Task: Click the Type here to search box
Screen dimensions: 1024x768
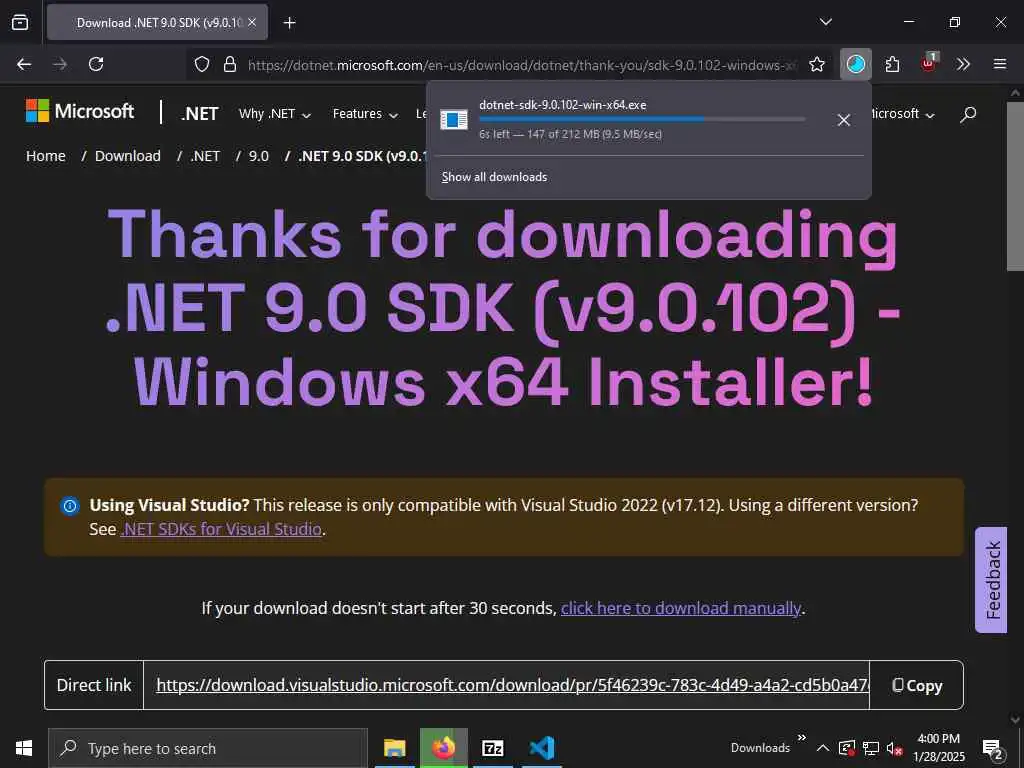Action: click(208, 748)
